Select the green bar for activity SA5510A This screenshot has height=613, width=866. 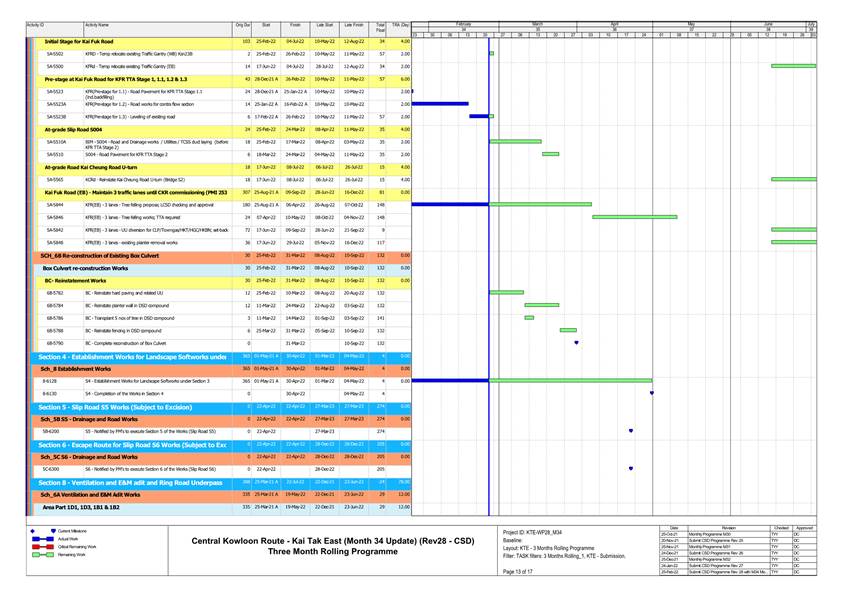tap(515, 142)
